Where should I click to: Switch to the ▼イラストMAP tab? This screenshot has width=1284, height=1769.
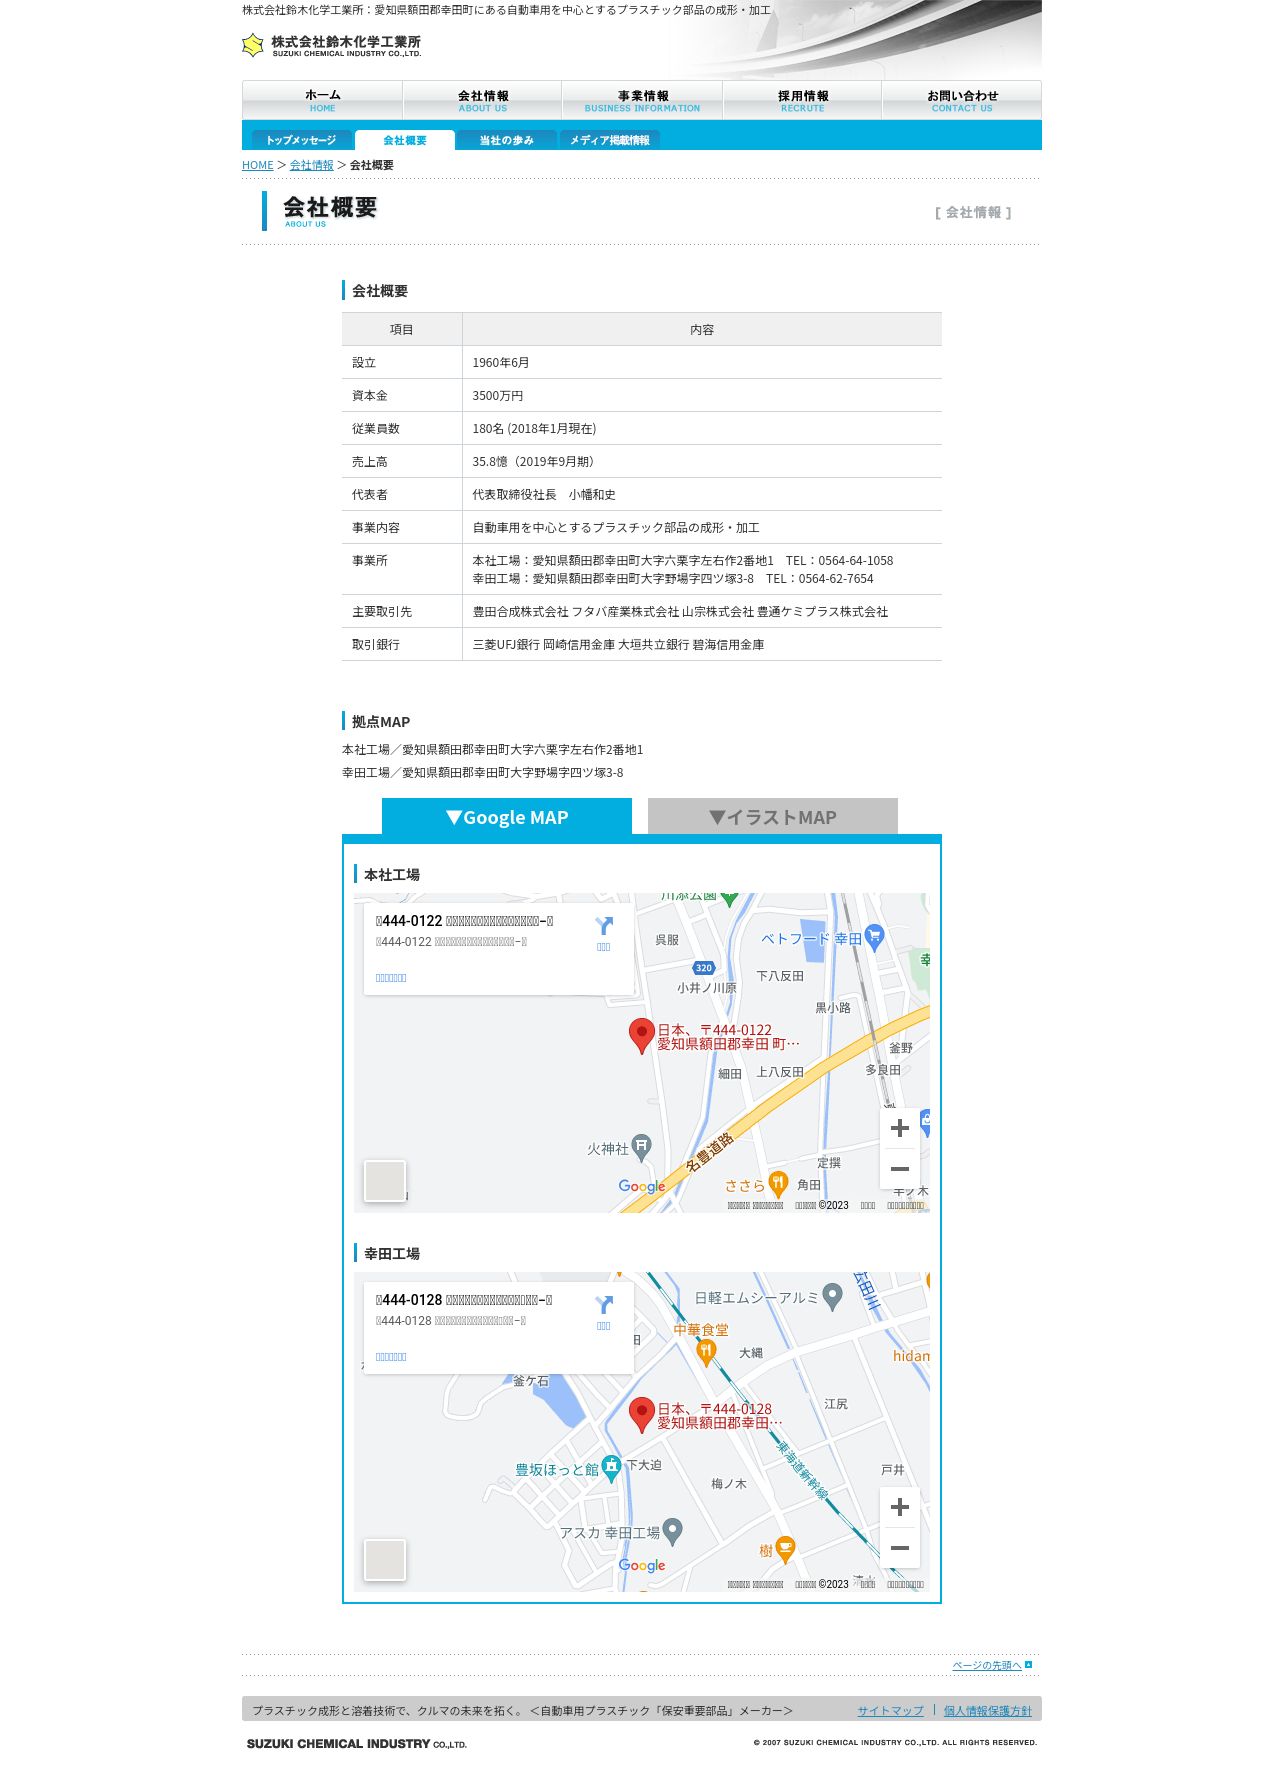(x=773, y=817)
